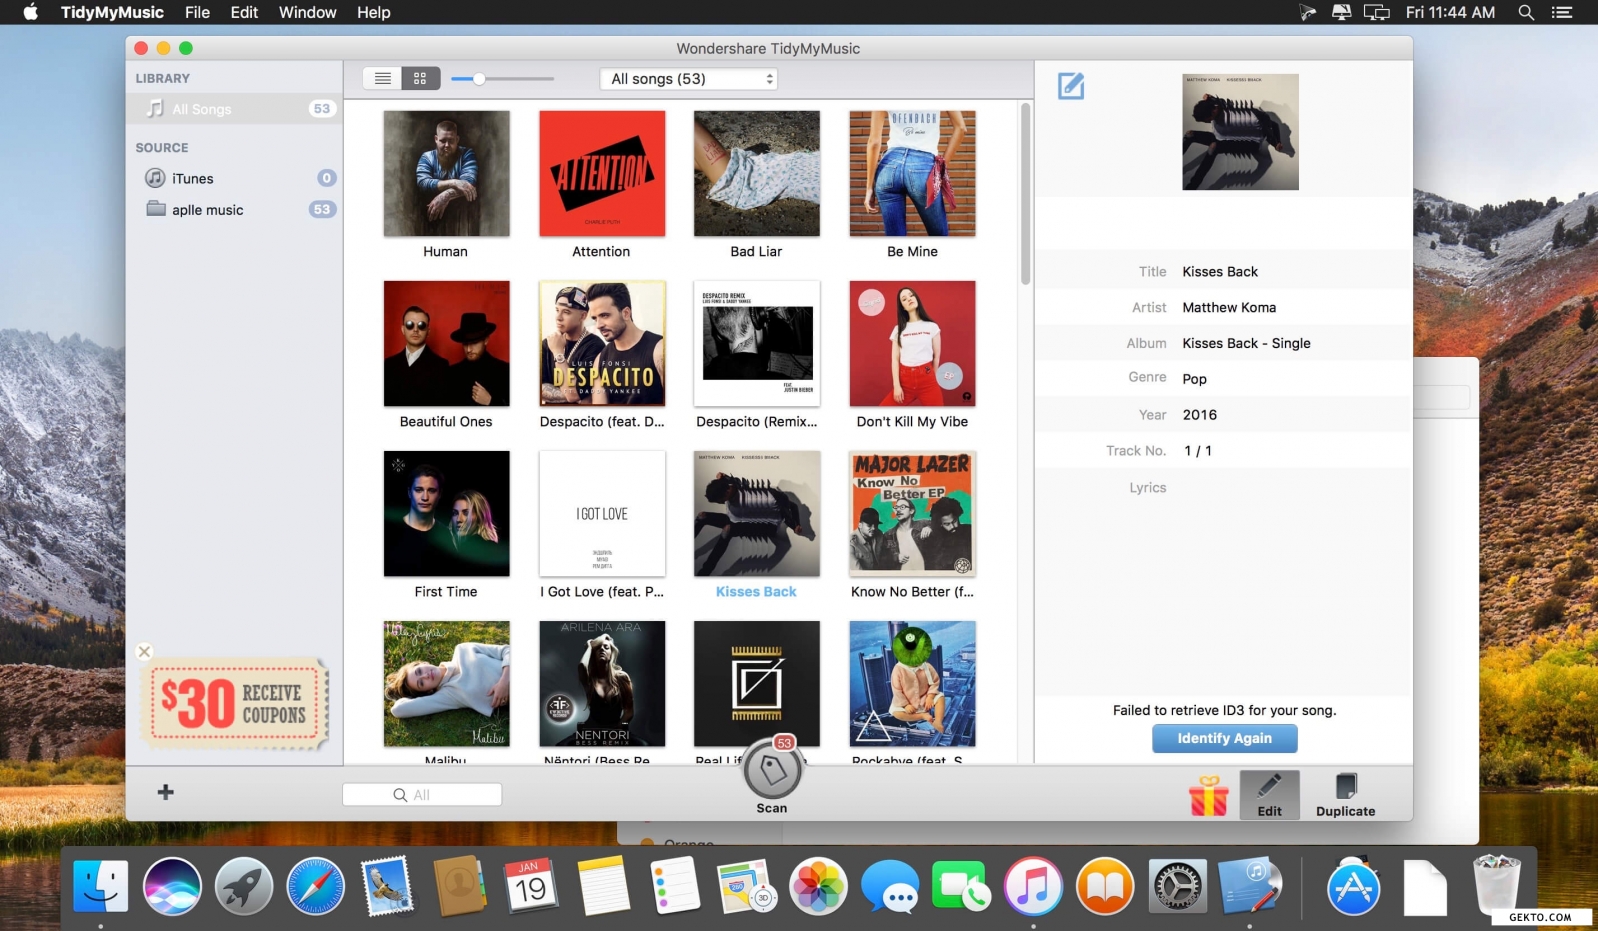Open Photos from the Dock
Screen dimensions: 1598x931
[x=818, y=886]
